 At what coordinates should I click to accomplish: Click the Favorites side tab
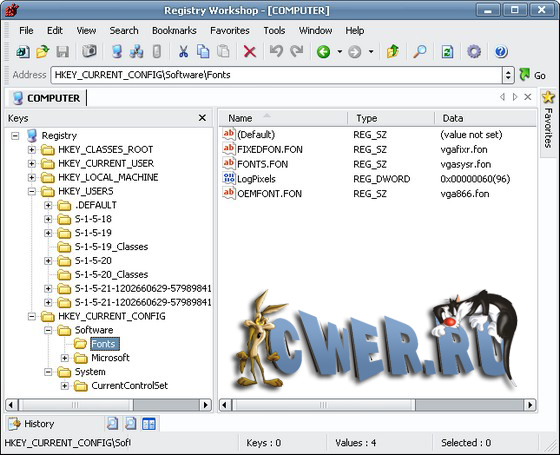click(x=548, y=120)
